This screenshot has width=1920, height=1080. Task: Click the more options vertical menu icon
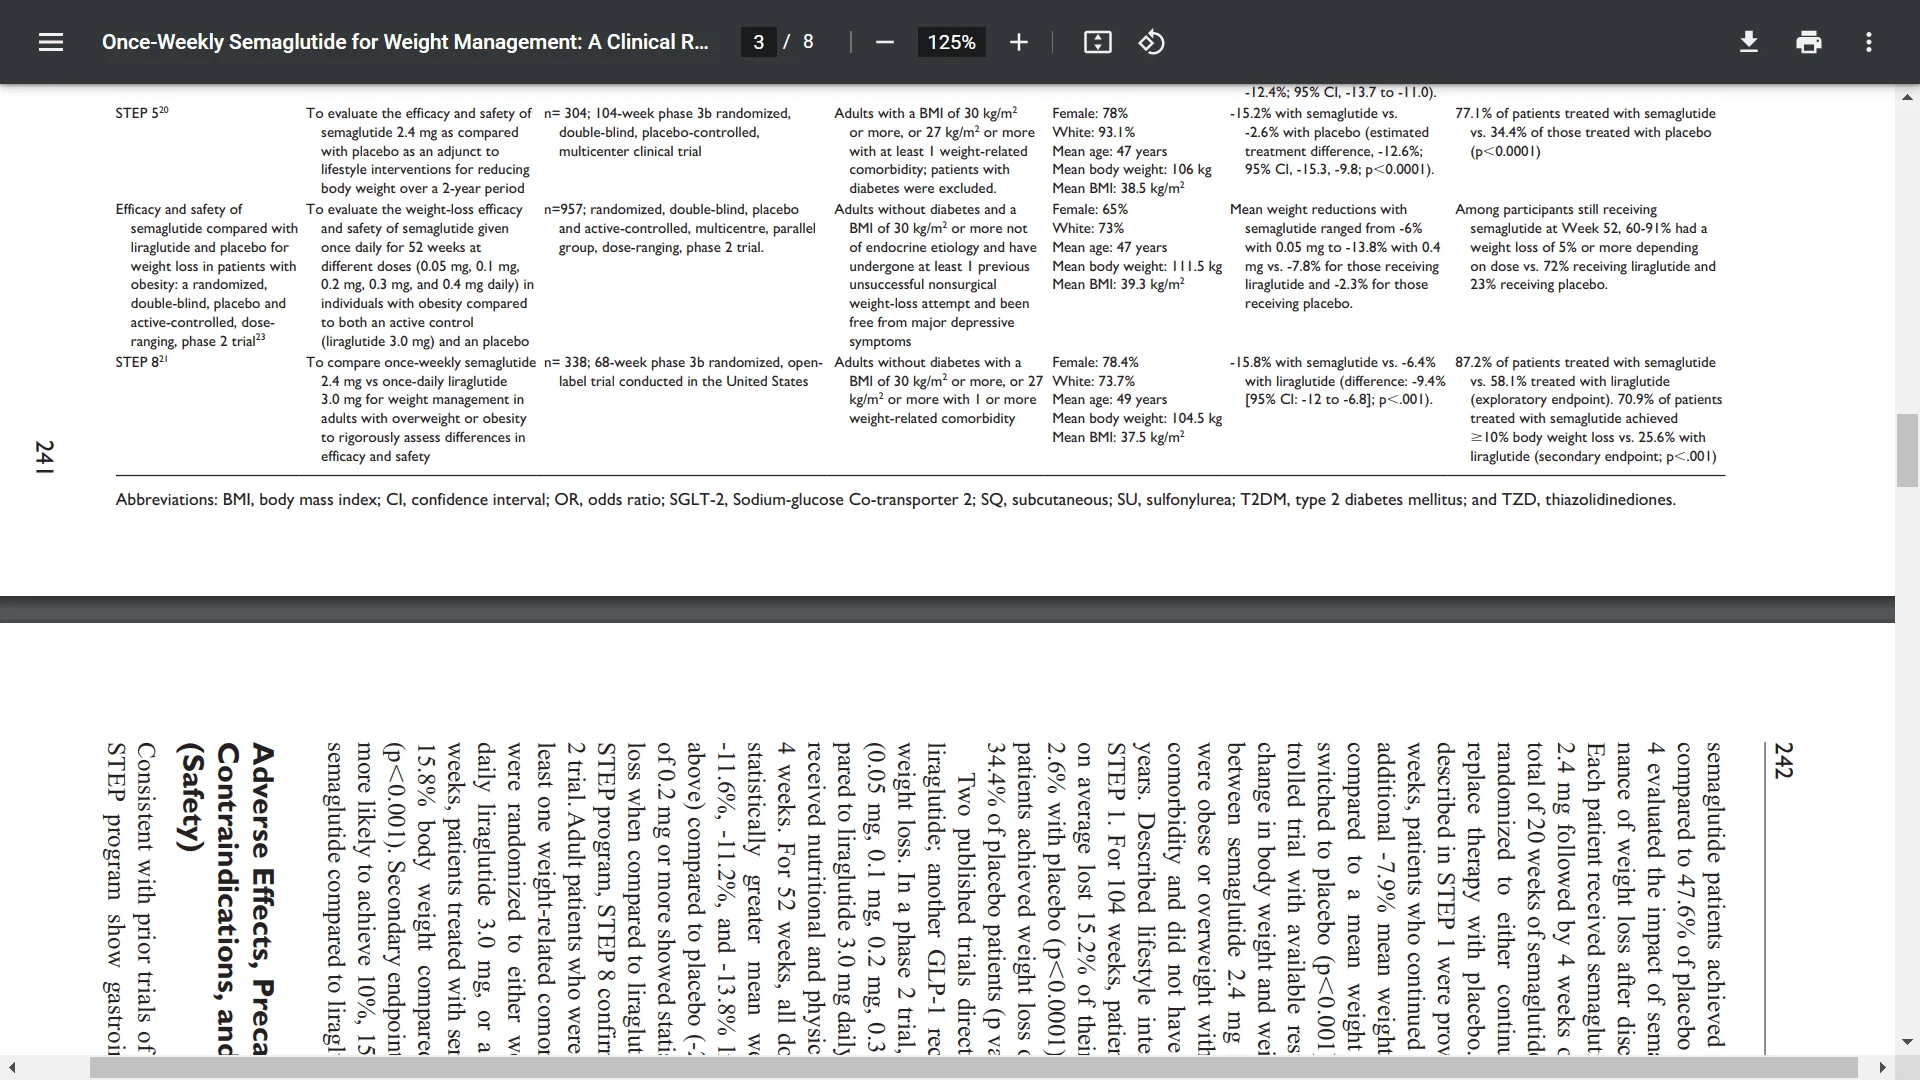pos(1870,42)
